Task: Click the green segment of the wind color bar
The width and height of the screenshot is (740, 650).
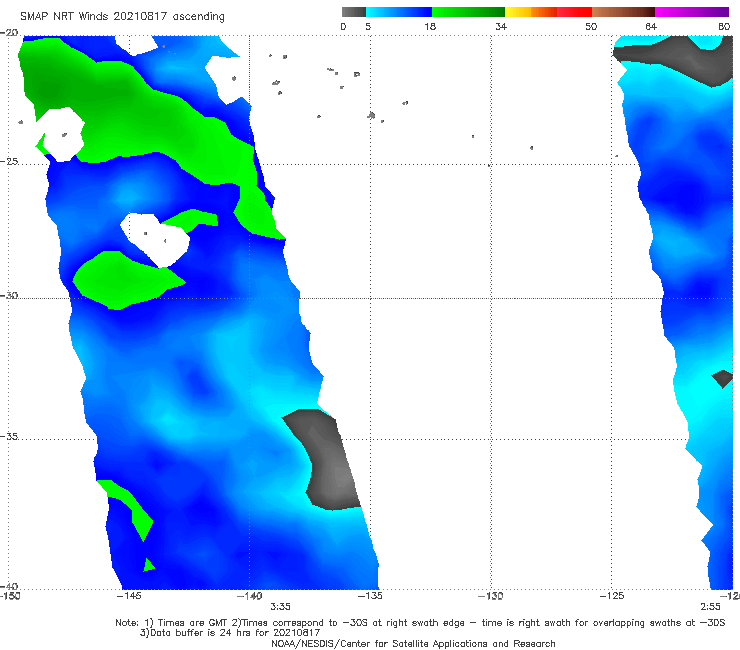Action: 468,12
